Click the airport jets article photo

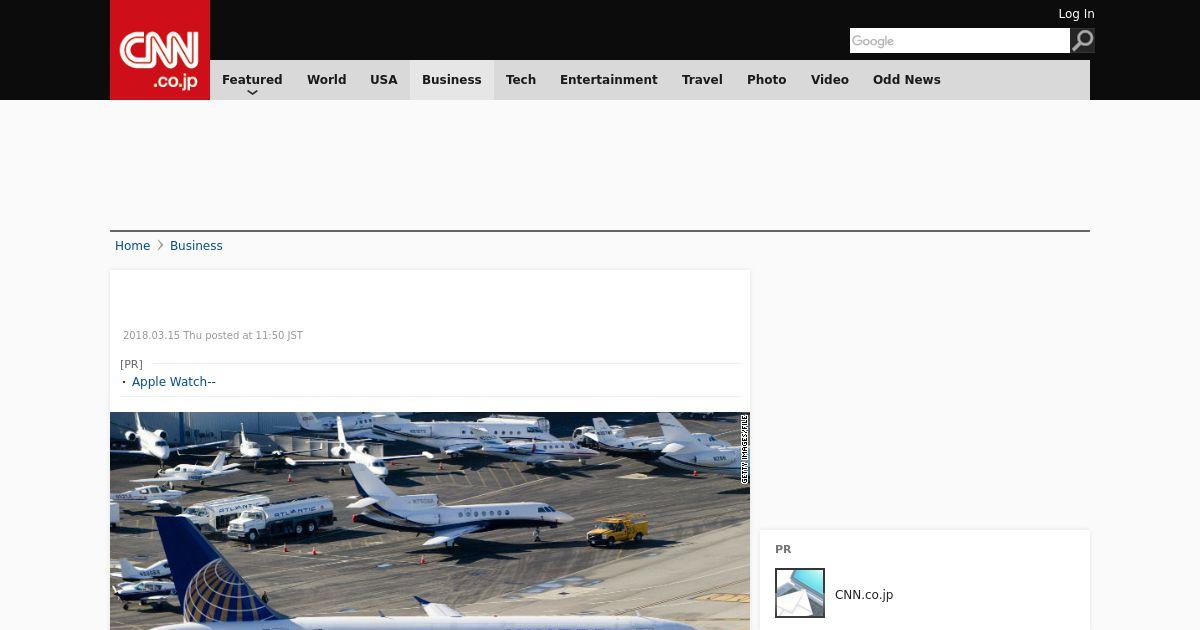(x=430, y=521)
